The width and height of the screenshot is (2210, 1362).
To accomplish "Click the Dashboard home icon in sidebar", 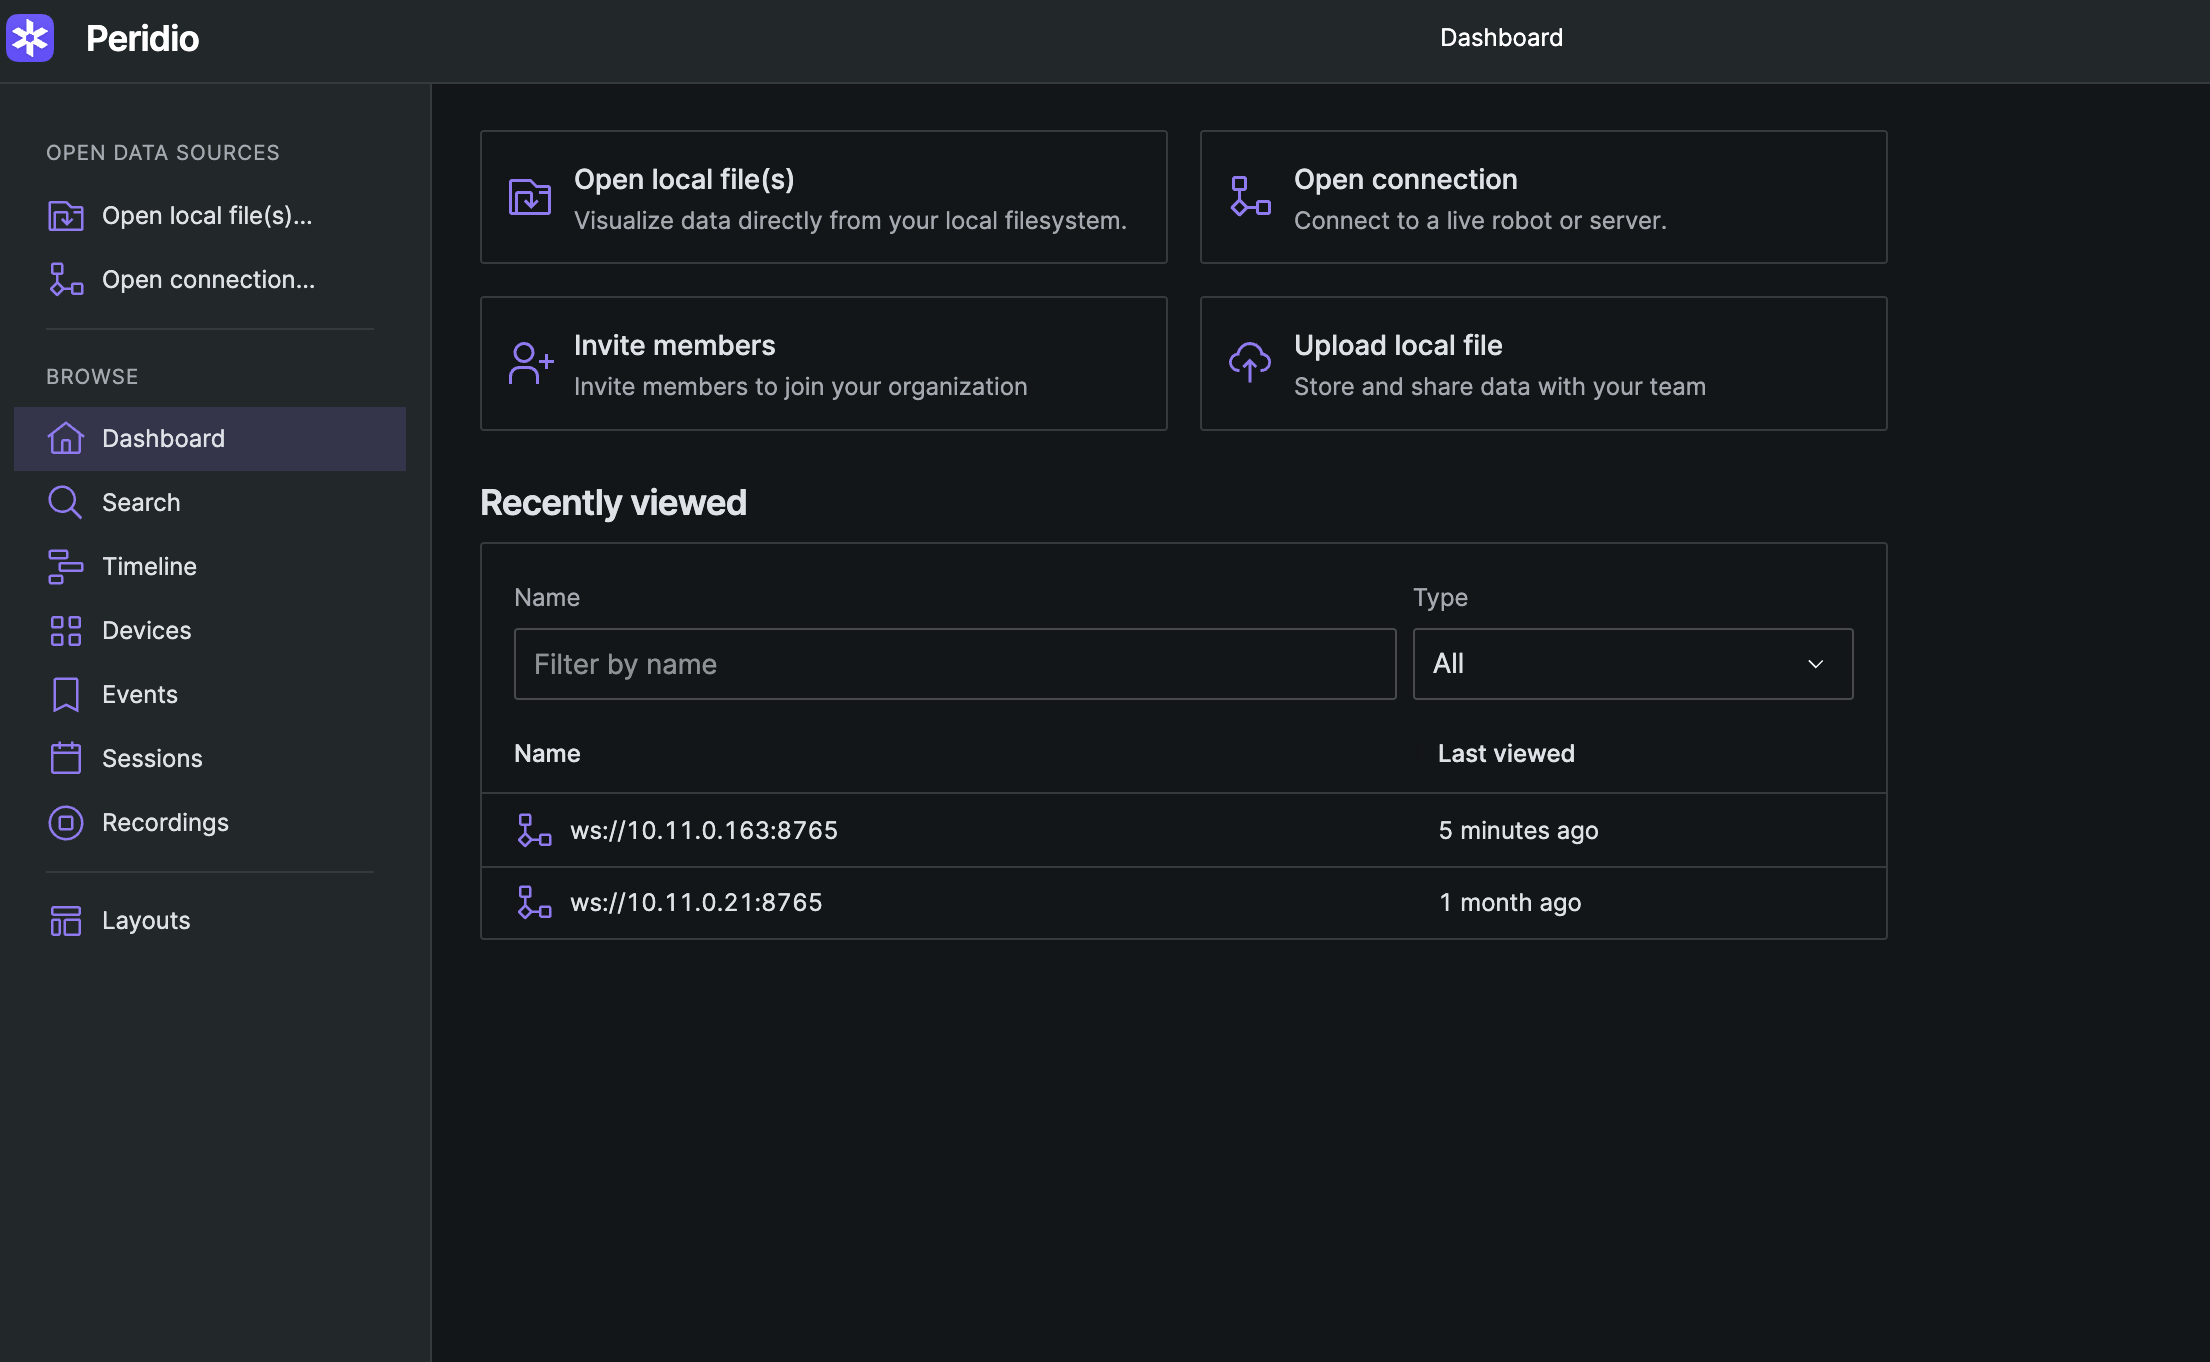I will [x=66, y=438].
